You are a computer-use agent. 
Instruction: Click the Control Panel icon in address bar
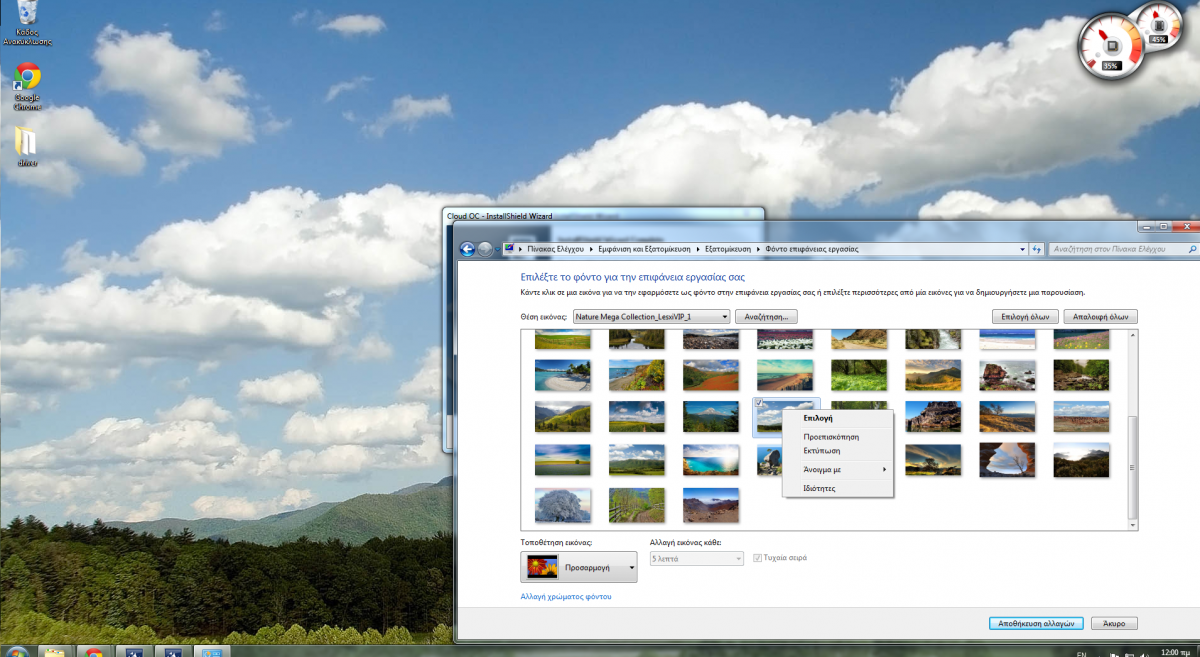click(510, 248)
